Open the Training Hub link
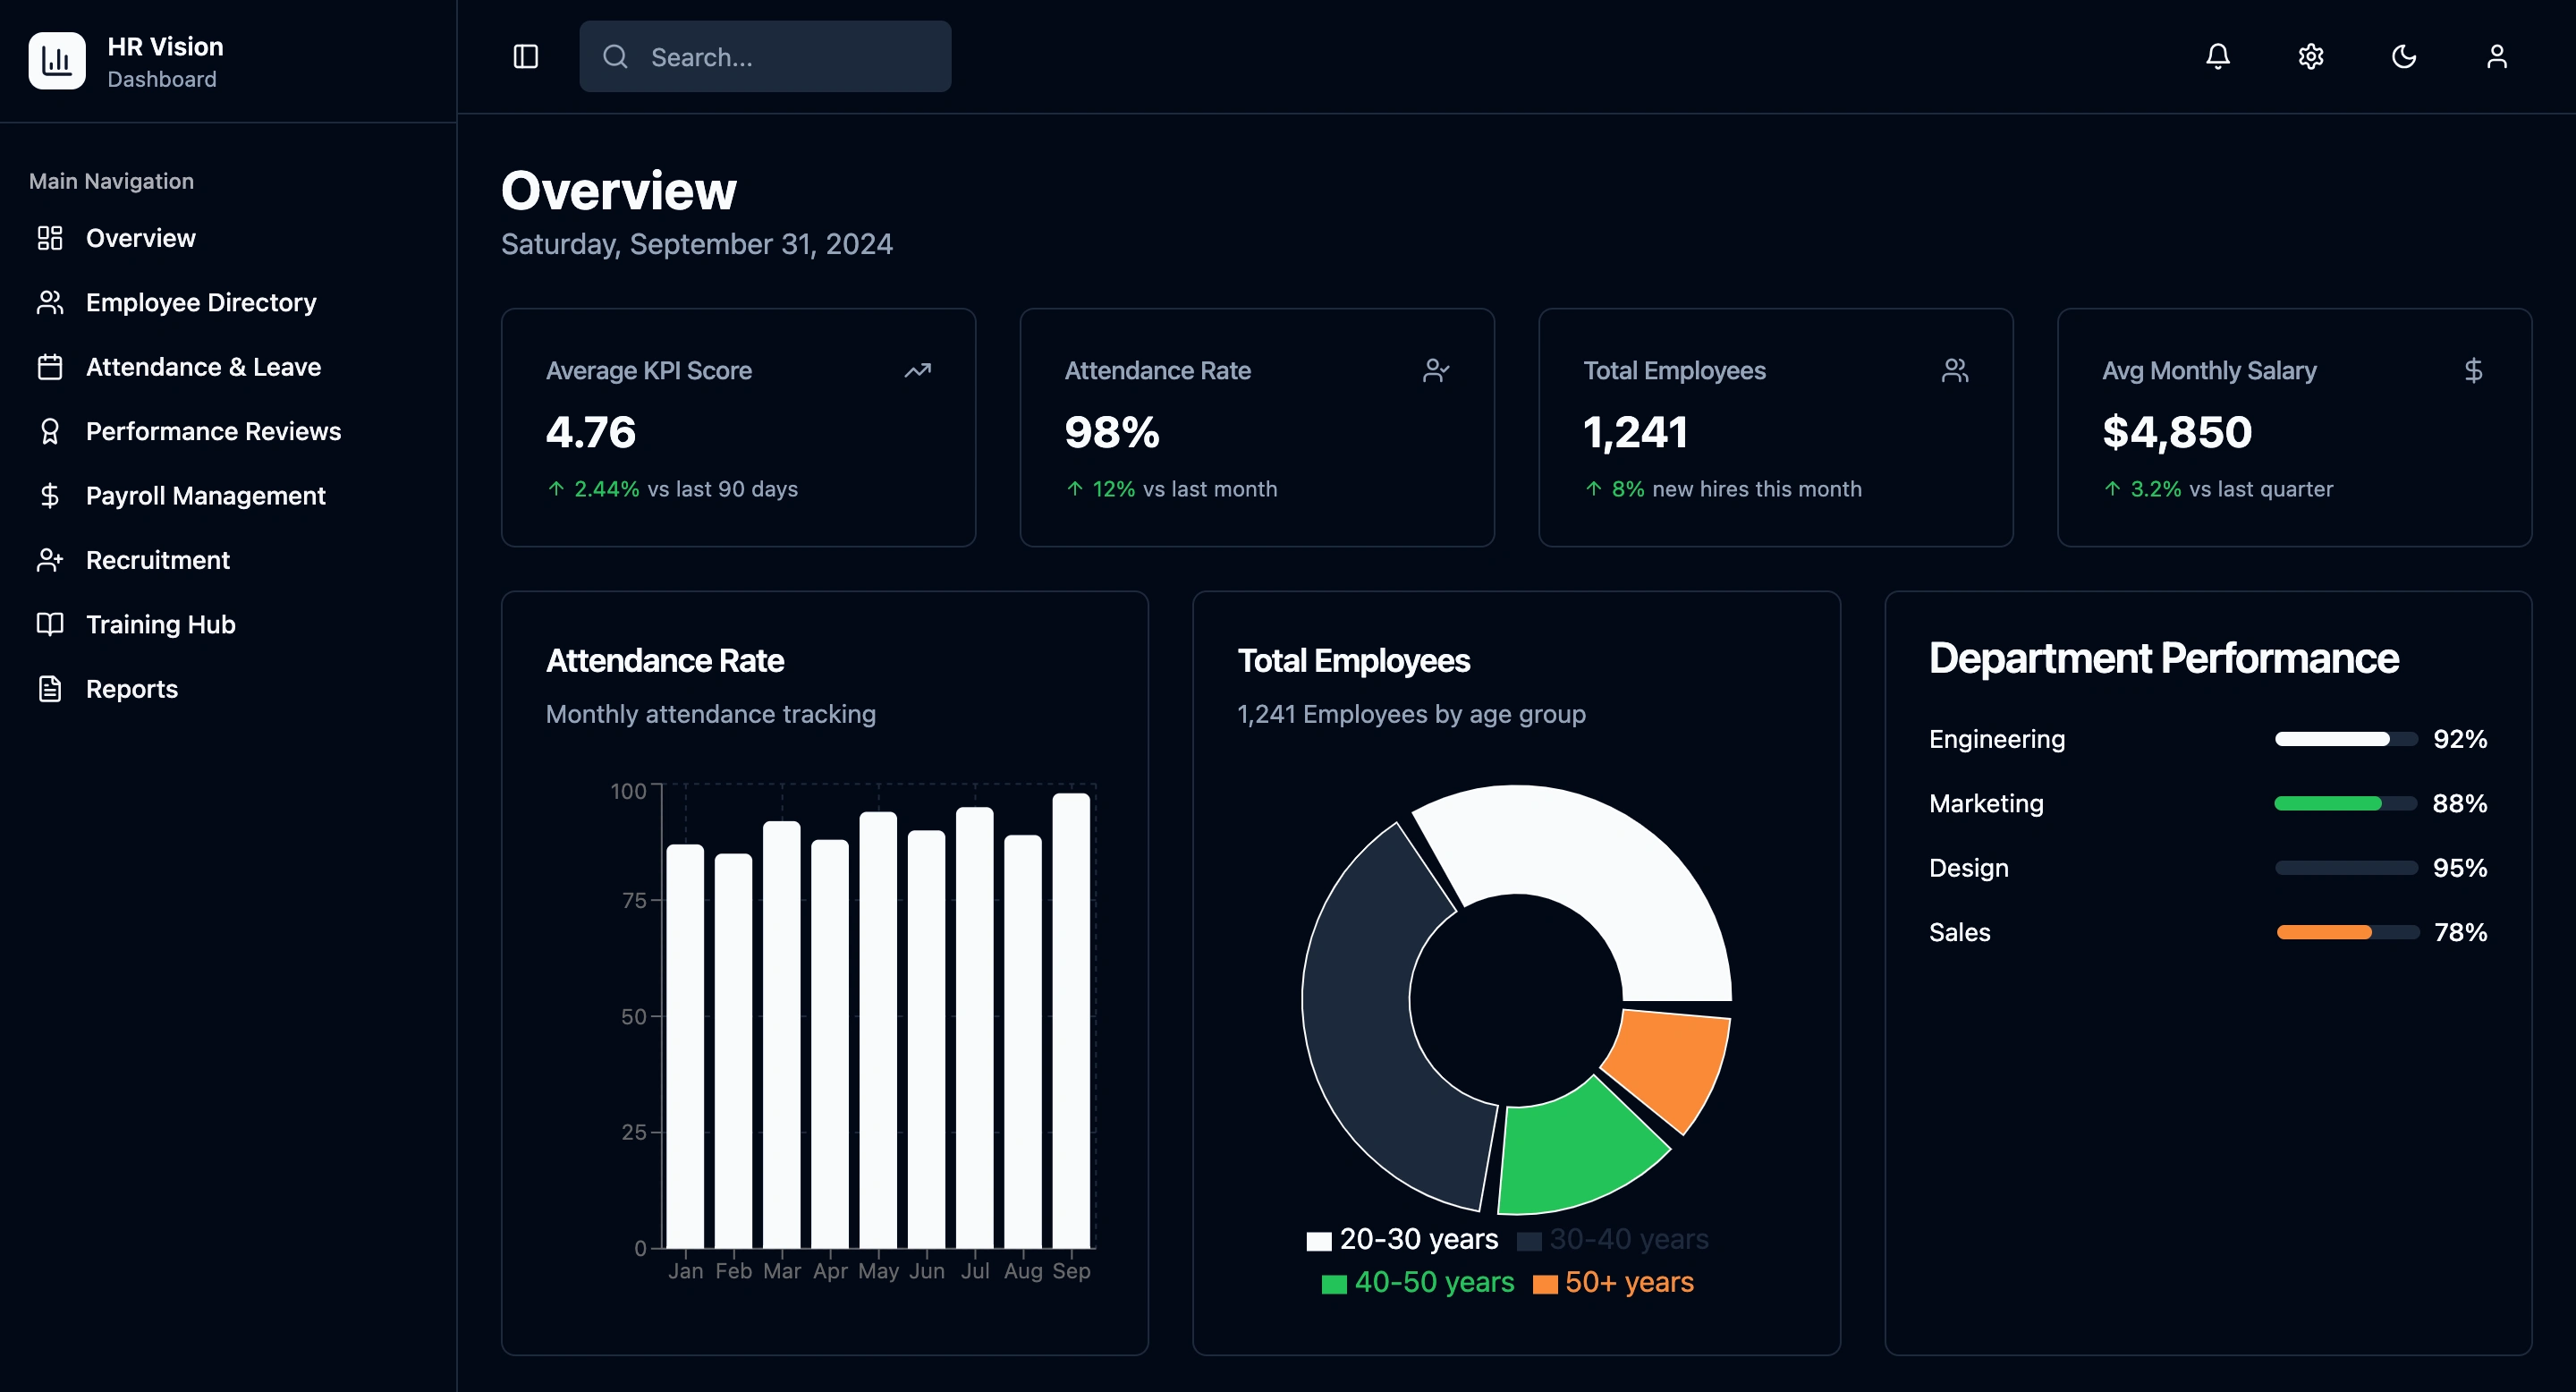Image resolution: width=2576 pixels, height=1392 pixels. point(160,625)
